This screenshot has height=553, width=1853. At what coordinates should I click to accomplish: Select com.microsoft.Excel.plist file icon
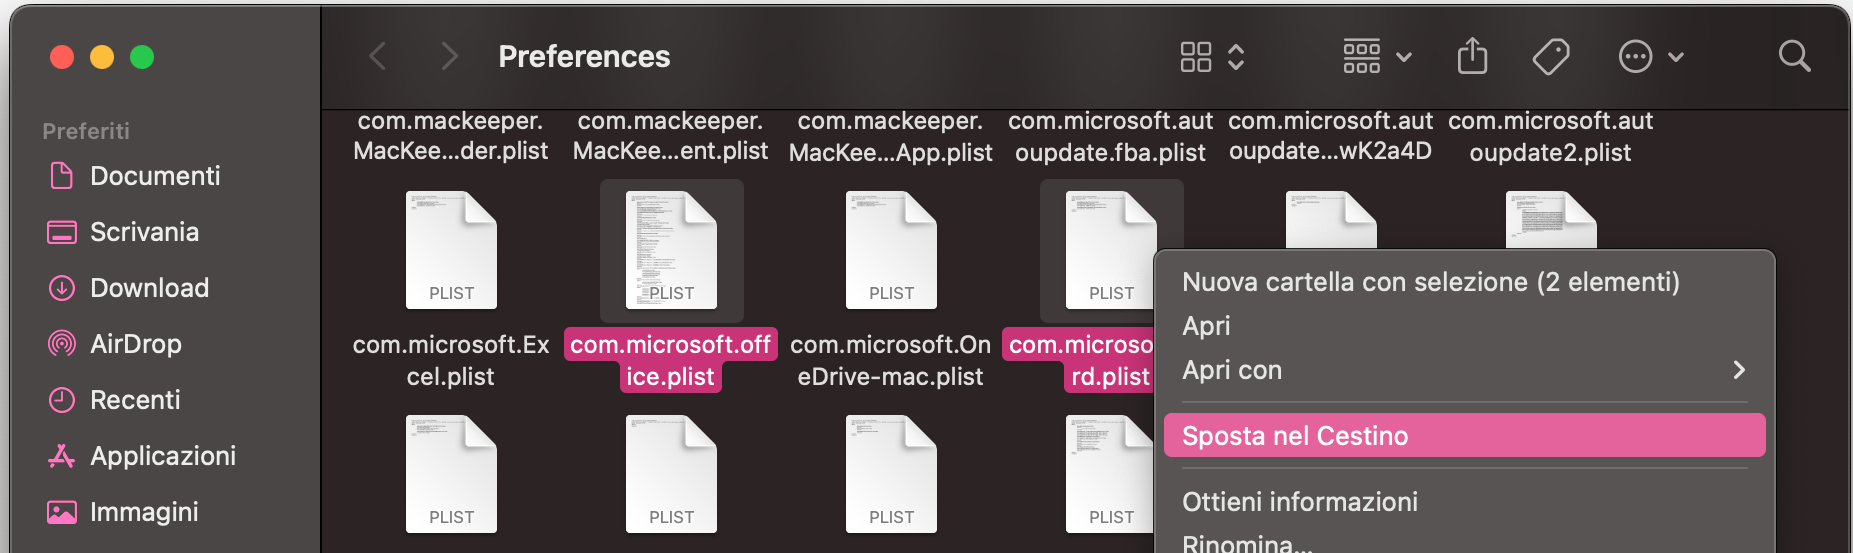click(451, 250)
